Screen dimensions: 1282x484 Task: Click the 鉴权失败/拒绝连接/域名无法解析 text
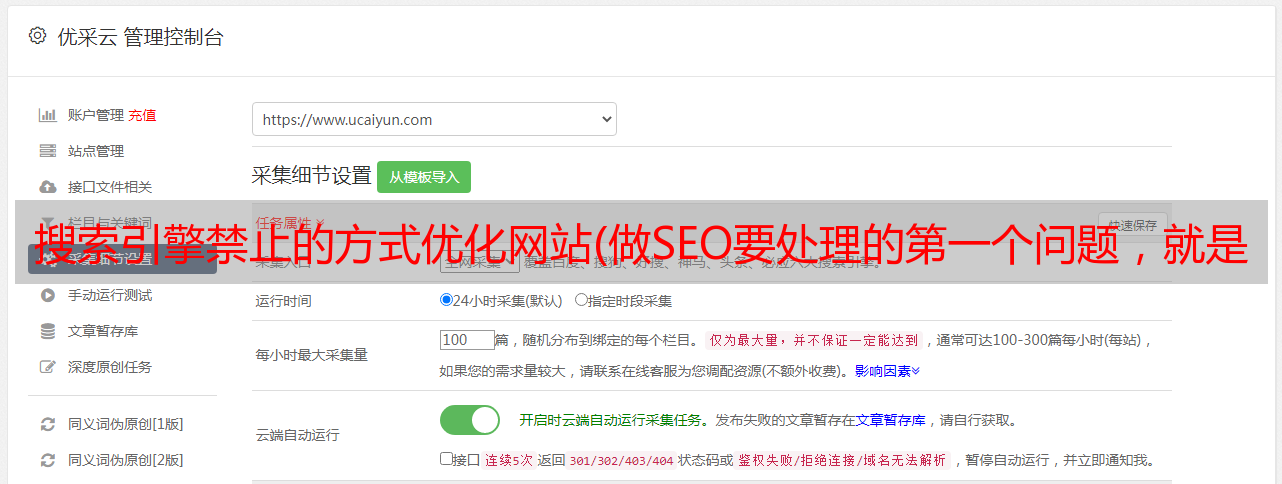click(843, 460)
